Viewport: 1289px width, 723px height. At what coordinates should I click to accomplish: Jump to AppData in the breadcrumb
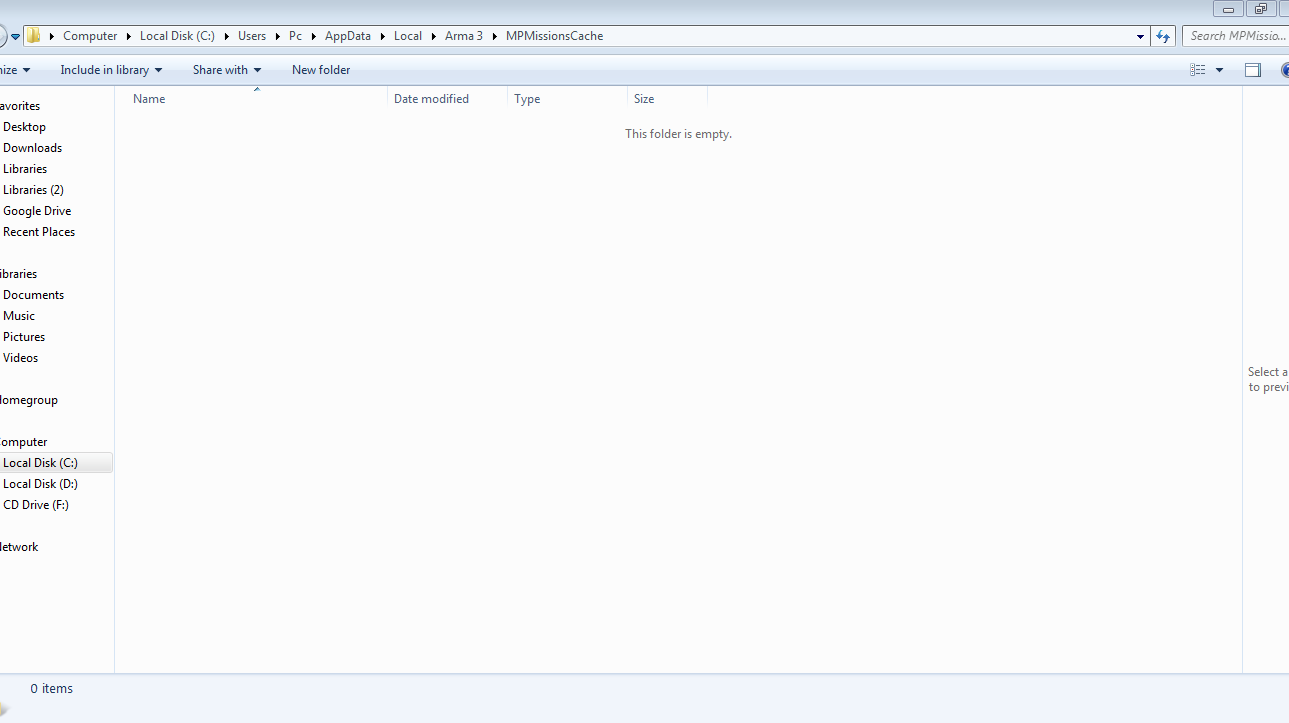click(348, 36)
